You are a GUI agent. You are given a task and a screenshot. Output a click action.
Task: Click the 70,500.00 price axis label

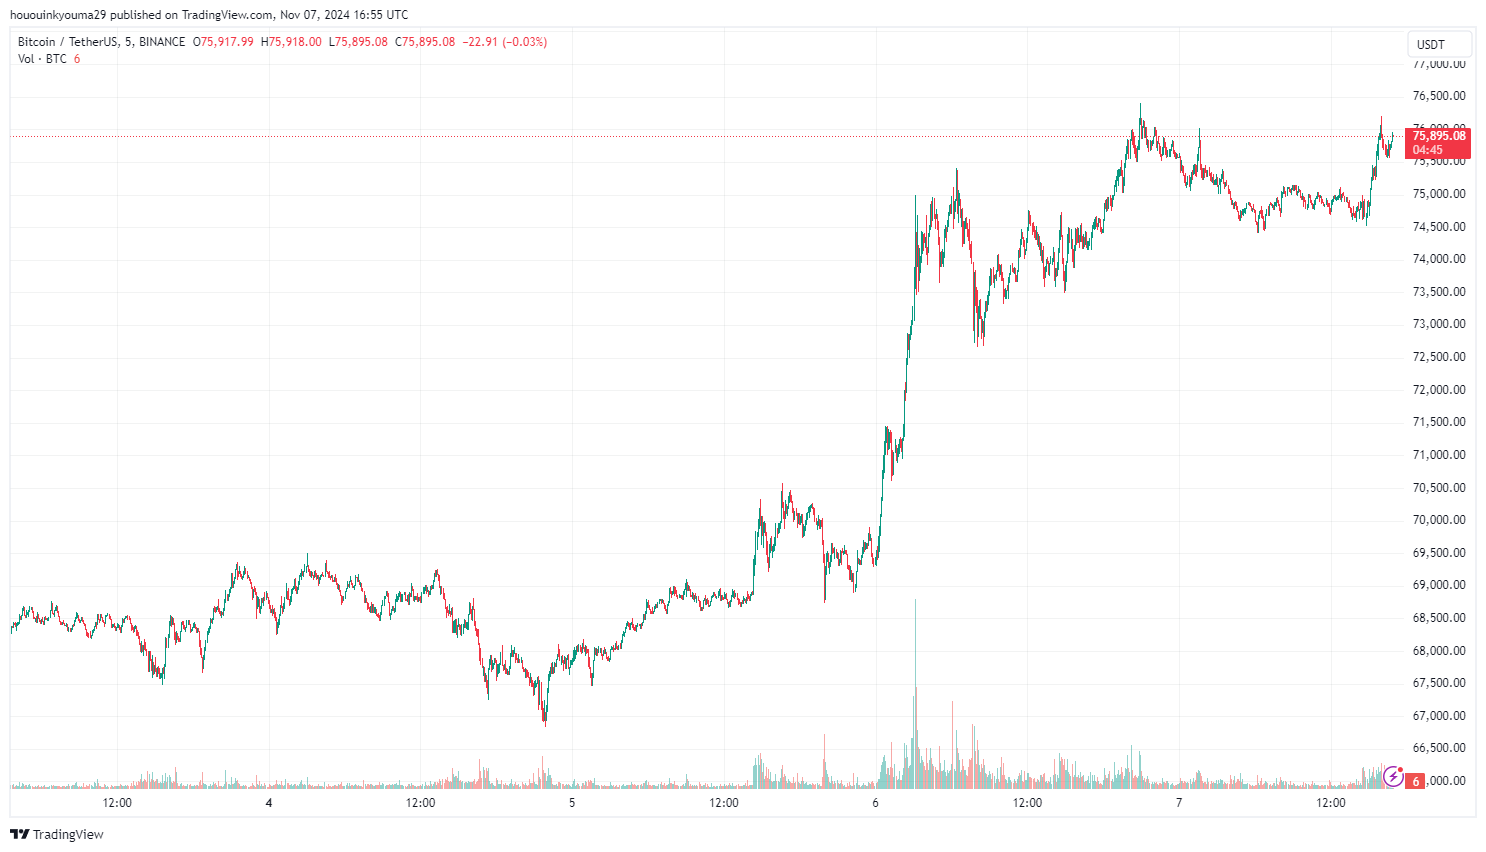coord(1439,488)
